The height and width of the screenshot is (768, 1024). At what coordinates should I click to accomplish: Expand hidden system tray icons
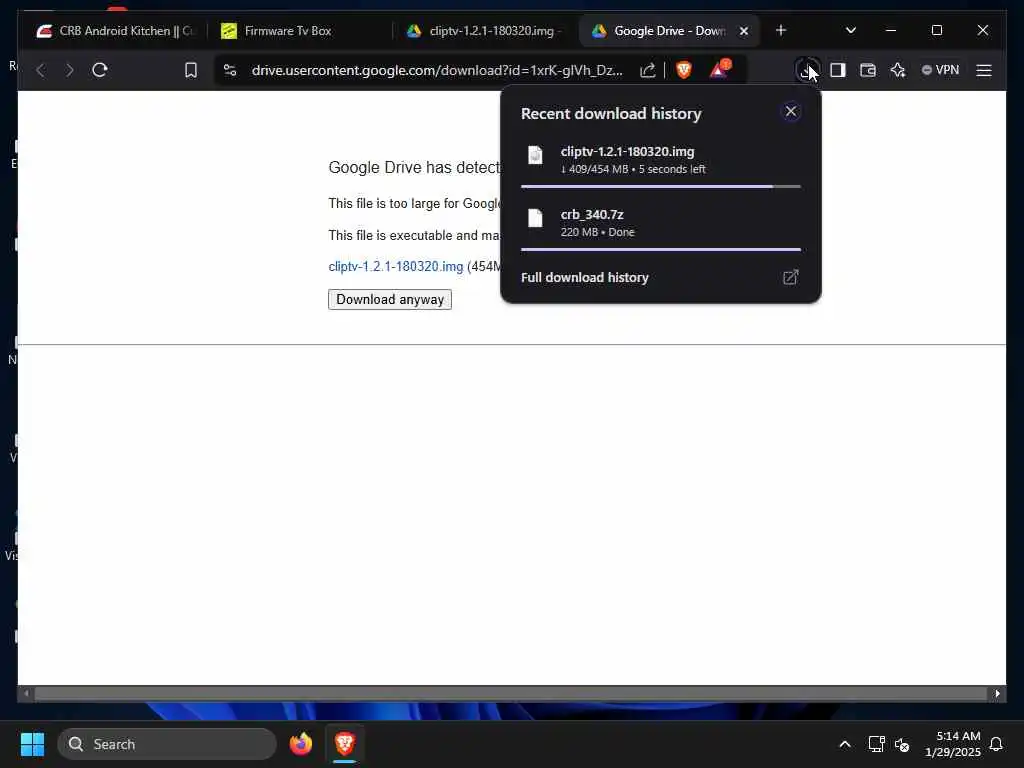[844, 744]
